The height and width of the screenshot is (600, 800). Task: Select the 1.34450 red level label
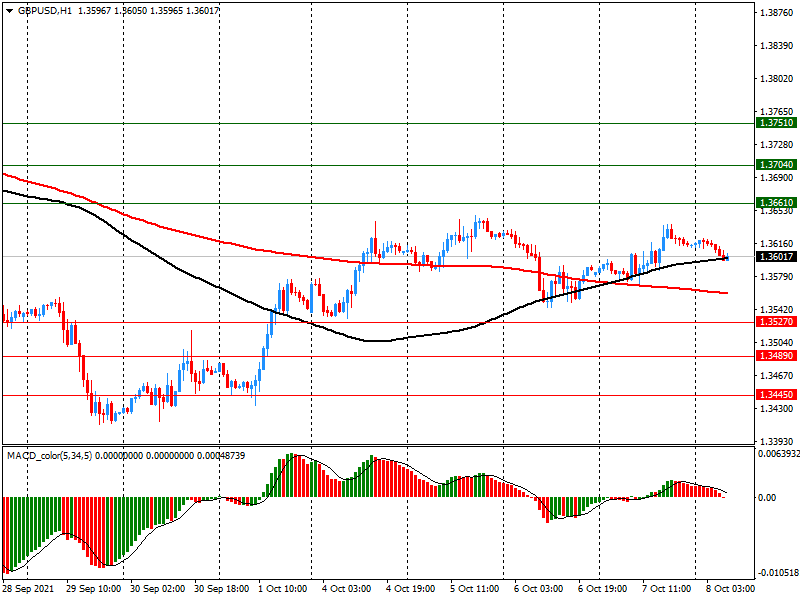pos(777,395)
